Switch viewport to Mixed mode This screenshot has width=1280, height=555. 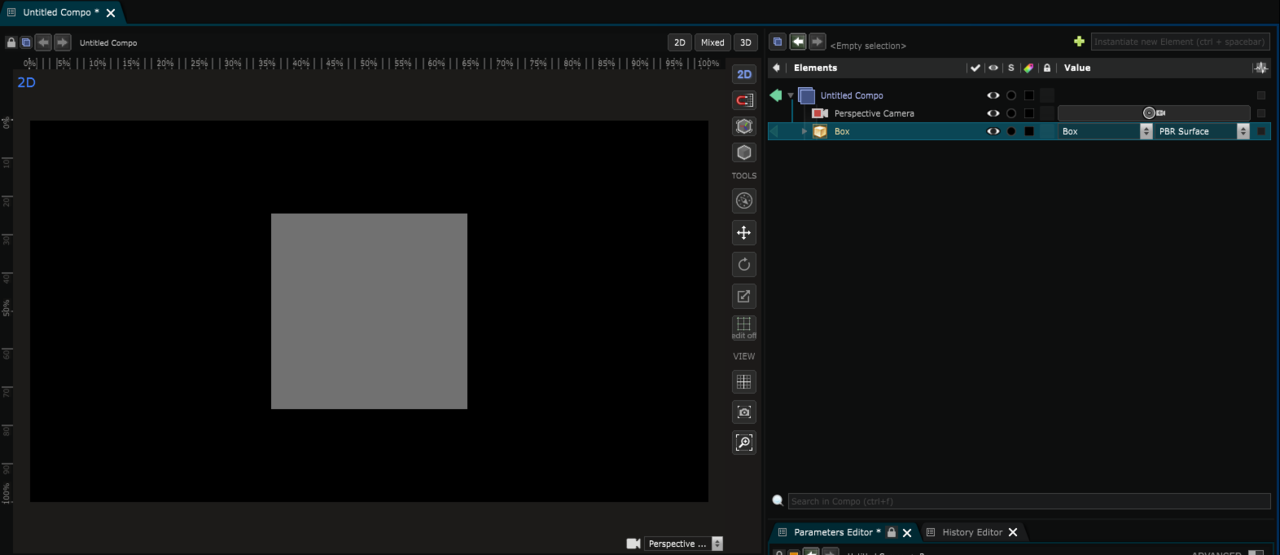click(x=713, y=43)
